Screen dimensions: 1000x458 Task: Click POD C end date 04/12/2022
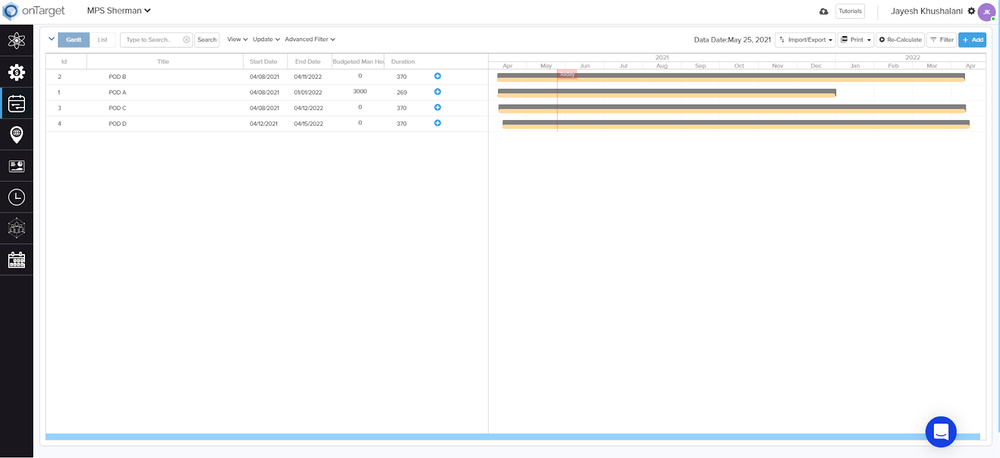click(x=309, y=108)
